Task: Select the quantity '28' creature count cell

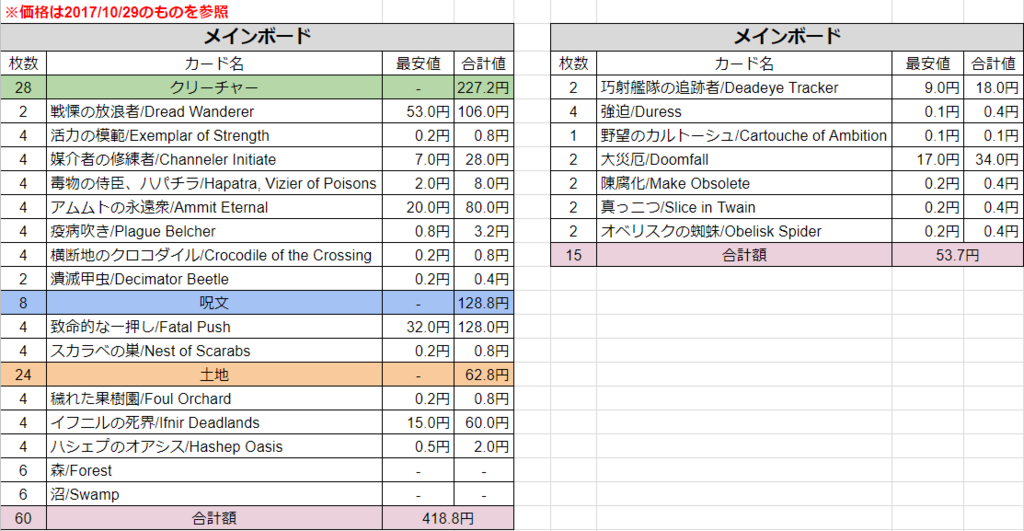Action: (23, 88)
